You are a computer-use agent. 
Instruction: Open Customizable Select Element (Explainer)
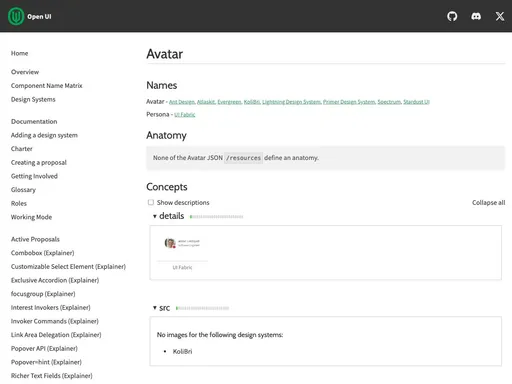[68, 266]
